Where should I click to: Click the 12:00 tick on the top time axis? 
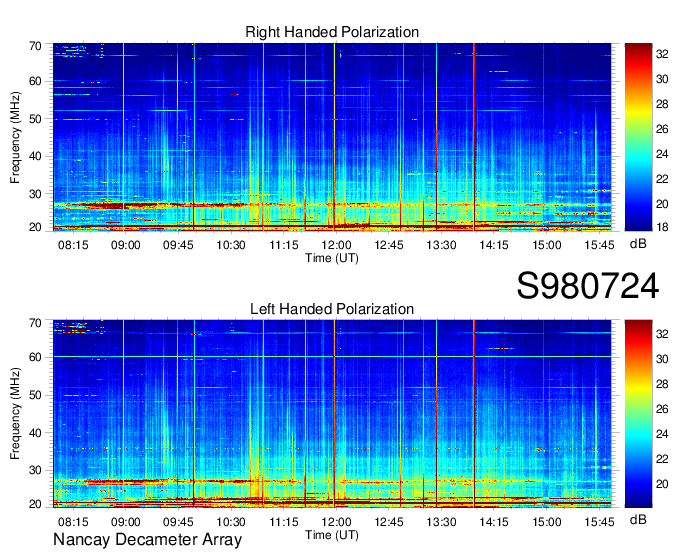pos(336,245)
